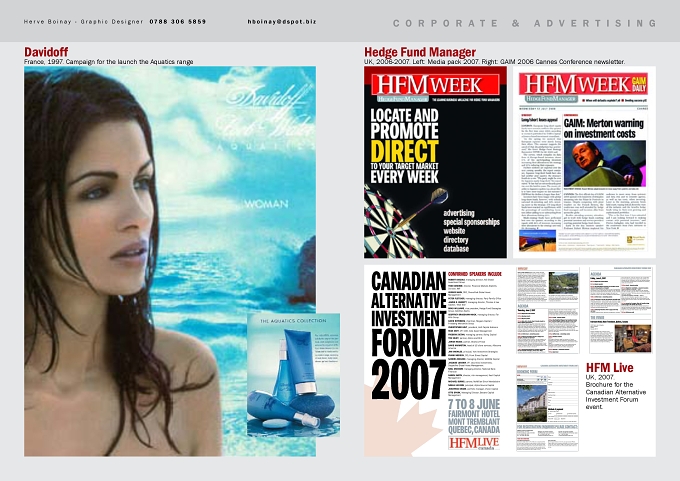Select the phone number 0788 306 5859

pos(178,22)
